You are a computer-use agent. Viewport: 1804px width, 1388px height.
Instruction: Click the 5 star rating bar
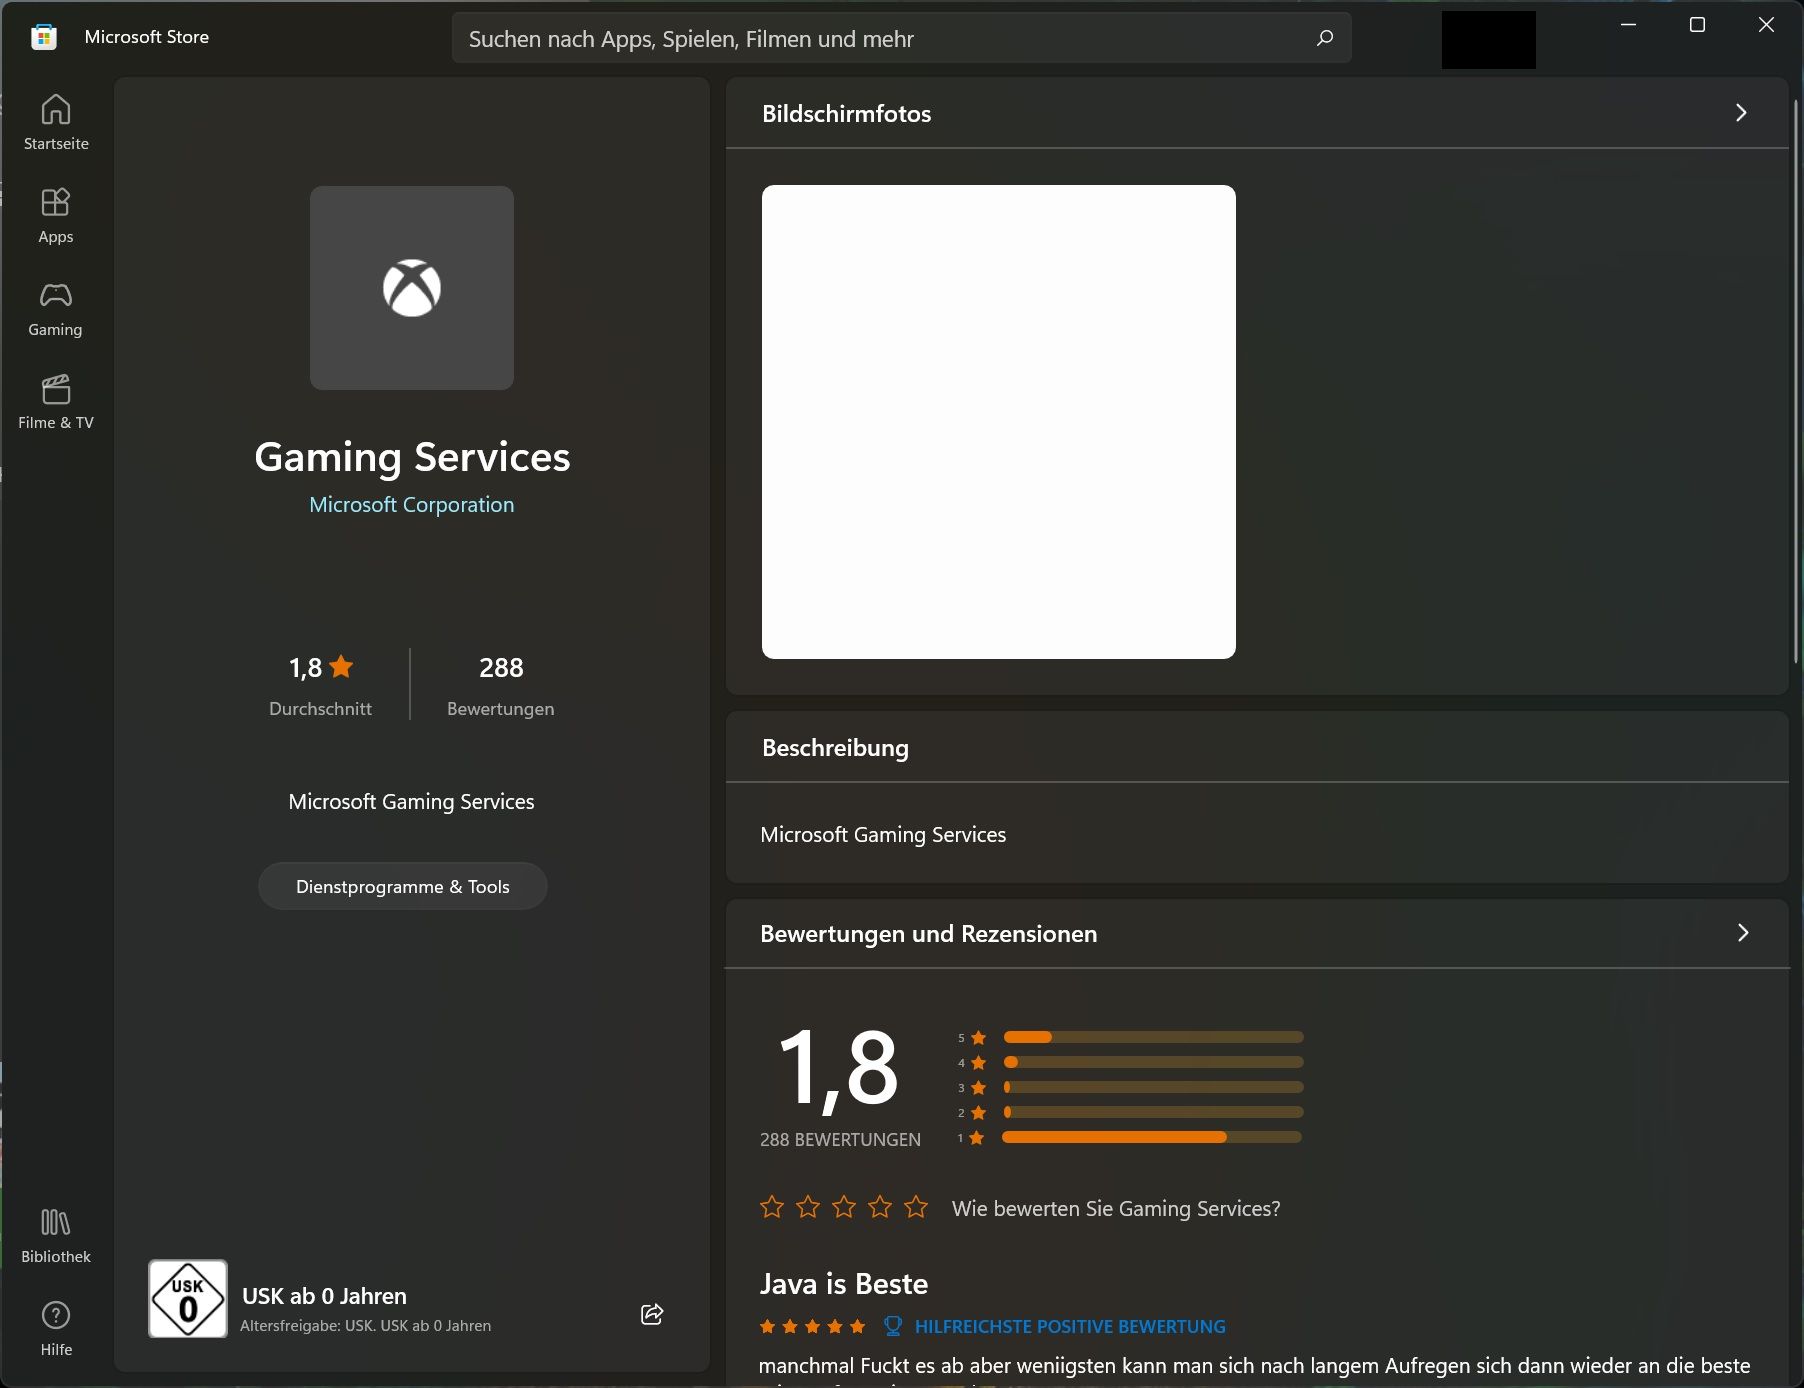(1153, 1037)
